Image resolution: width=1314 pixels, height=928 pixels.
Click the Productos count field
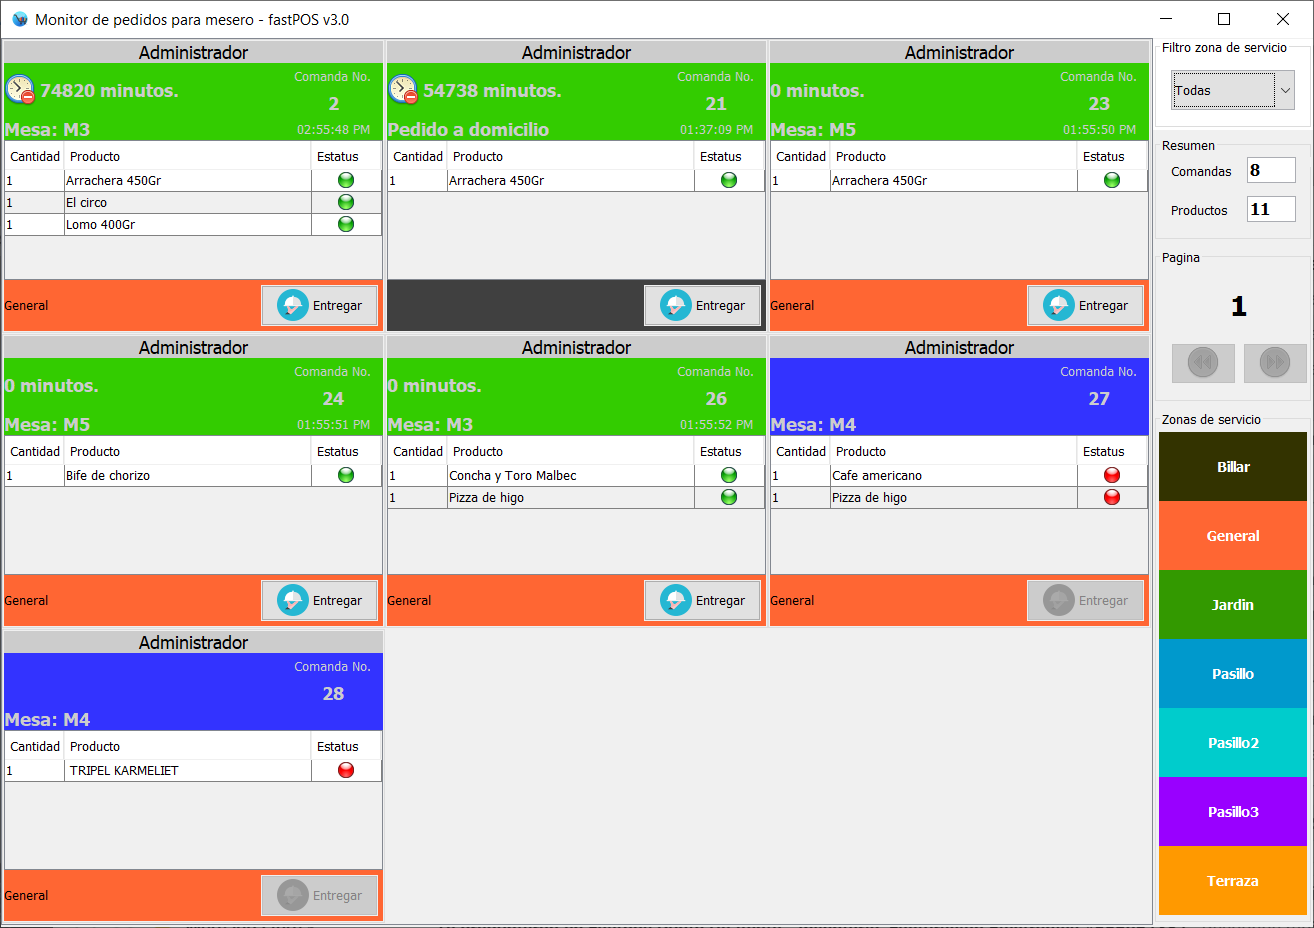click(1270, 210)
